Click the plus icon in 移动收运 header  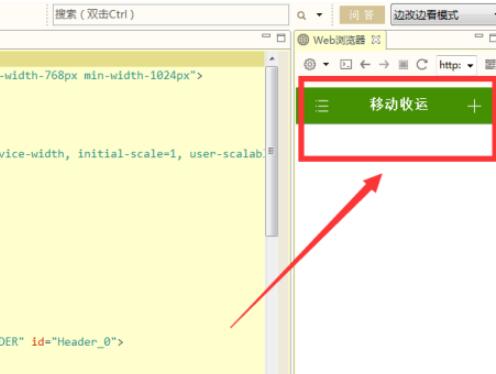474,106
